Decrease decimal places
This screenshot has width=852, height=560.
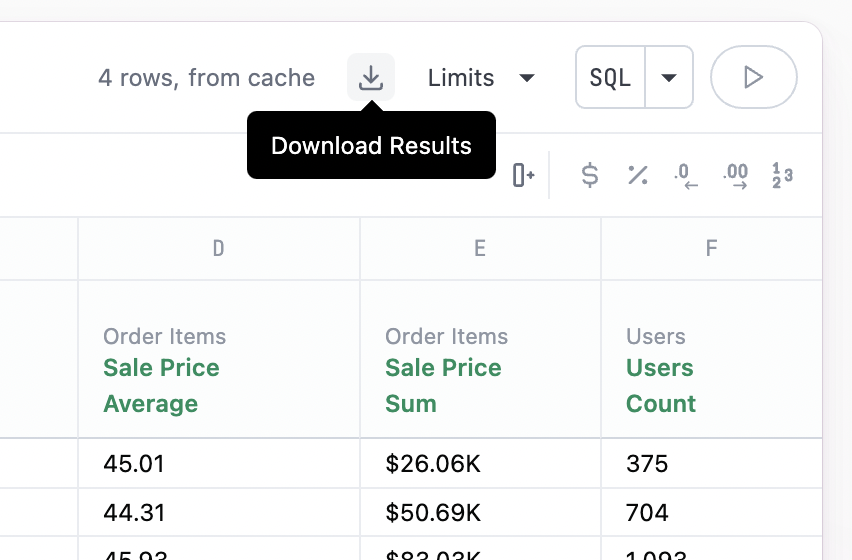tap(686, 175)
